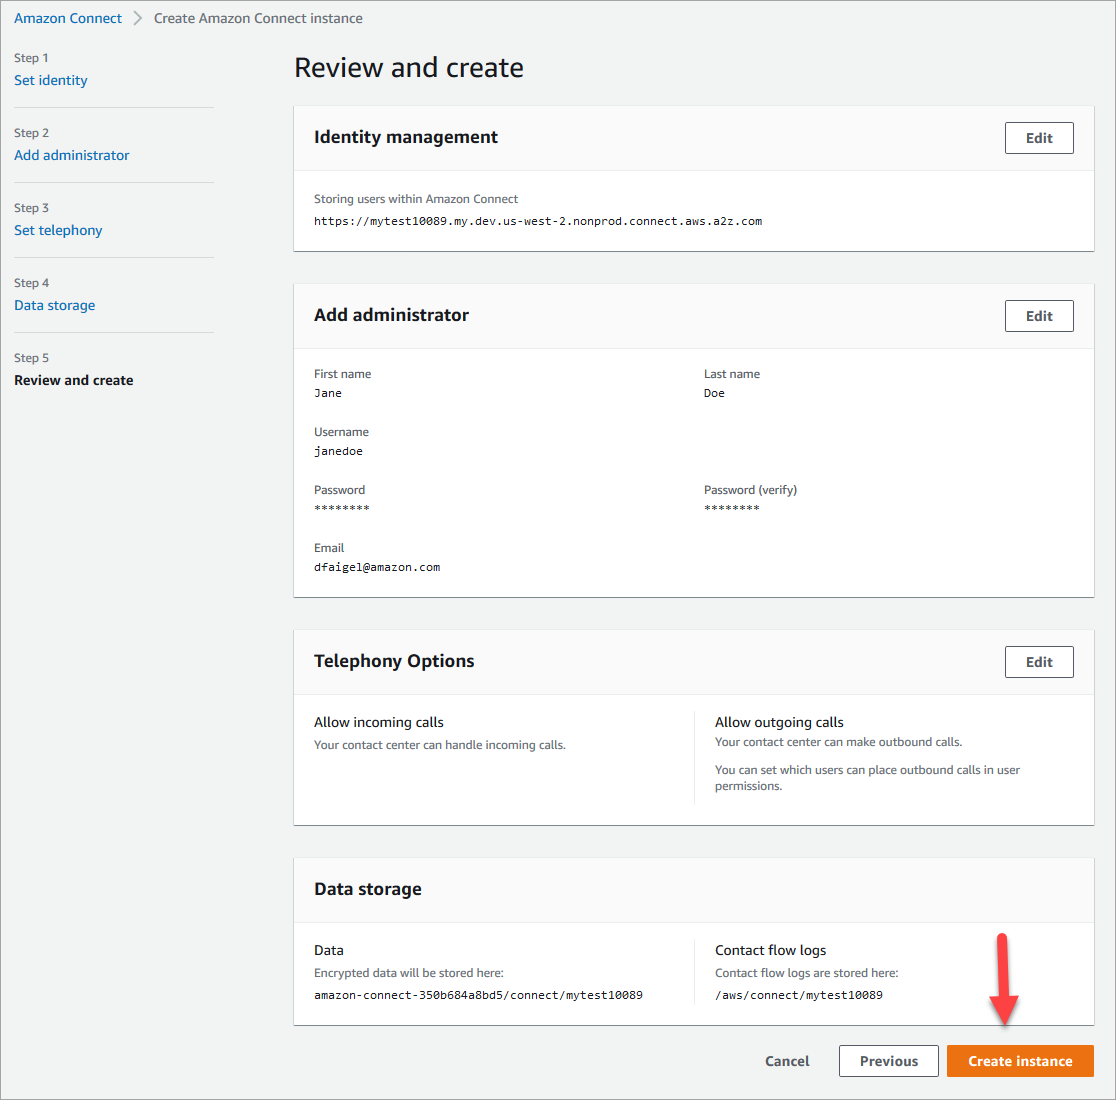1116x1100 pixels.
Task: Click the Create Amazon Connect instance breadcrumb
Action: pos(258,18)
